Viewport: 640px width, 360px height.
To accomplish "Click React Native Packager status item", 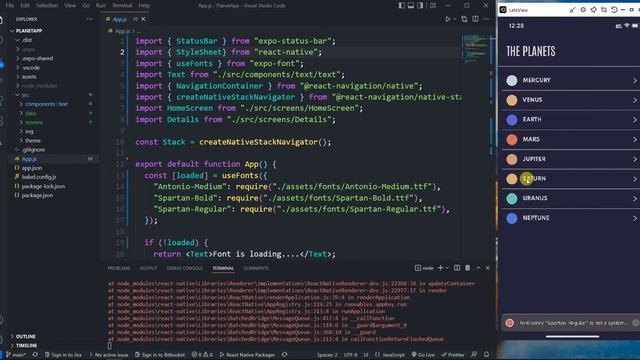I will pos(247,355).
